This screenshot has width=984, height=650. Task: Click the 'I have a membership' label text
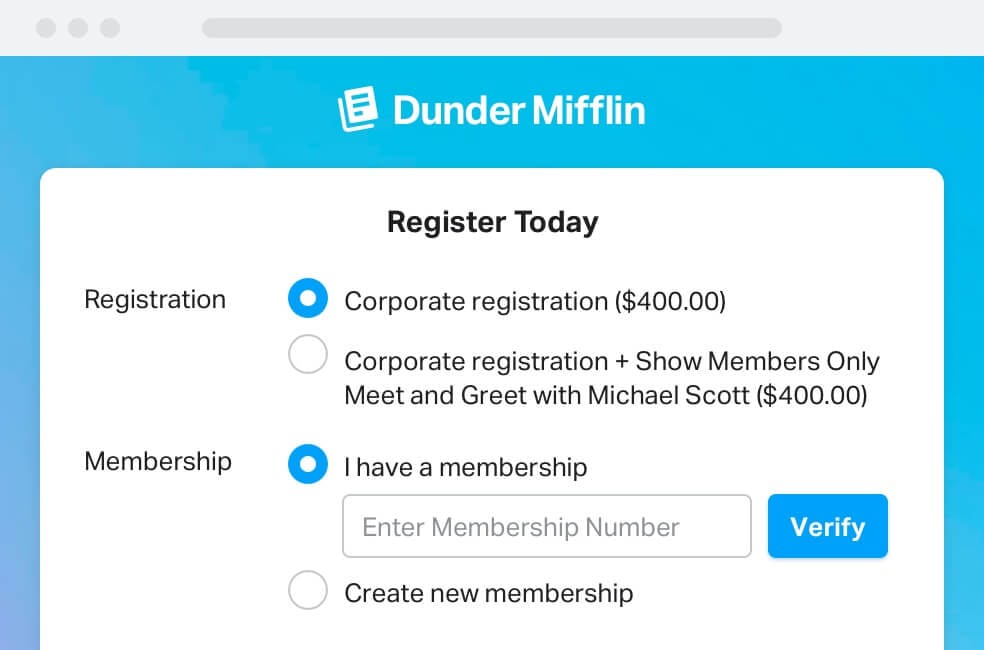coord(465,467)
